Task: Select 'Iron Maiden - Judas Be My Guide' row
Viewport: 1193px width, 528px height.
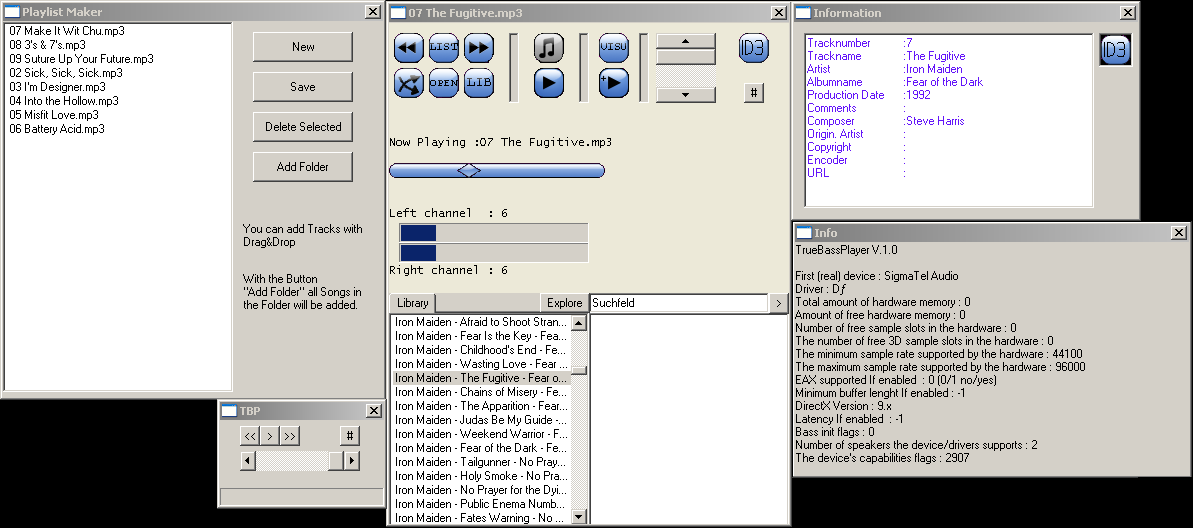Action: coord(481,420)
